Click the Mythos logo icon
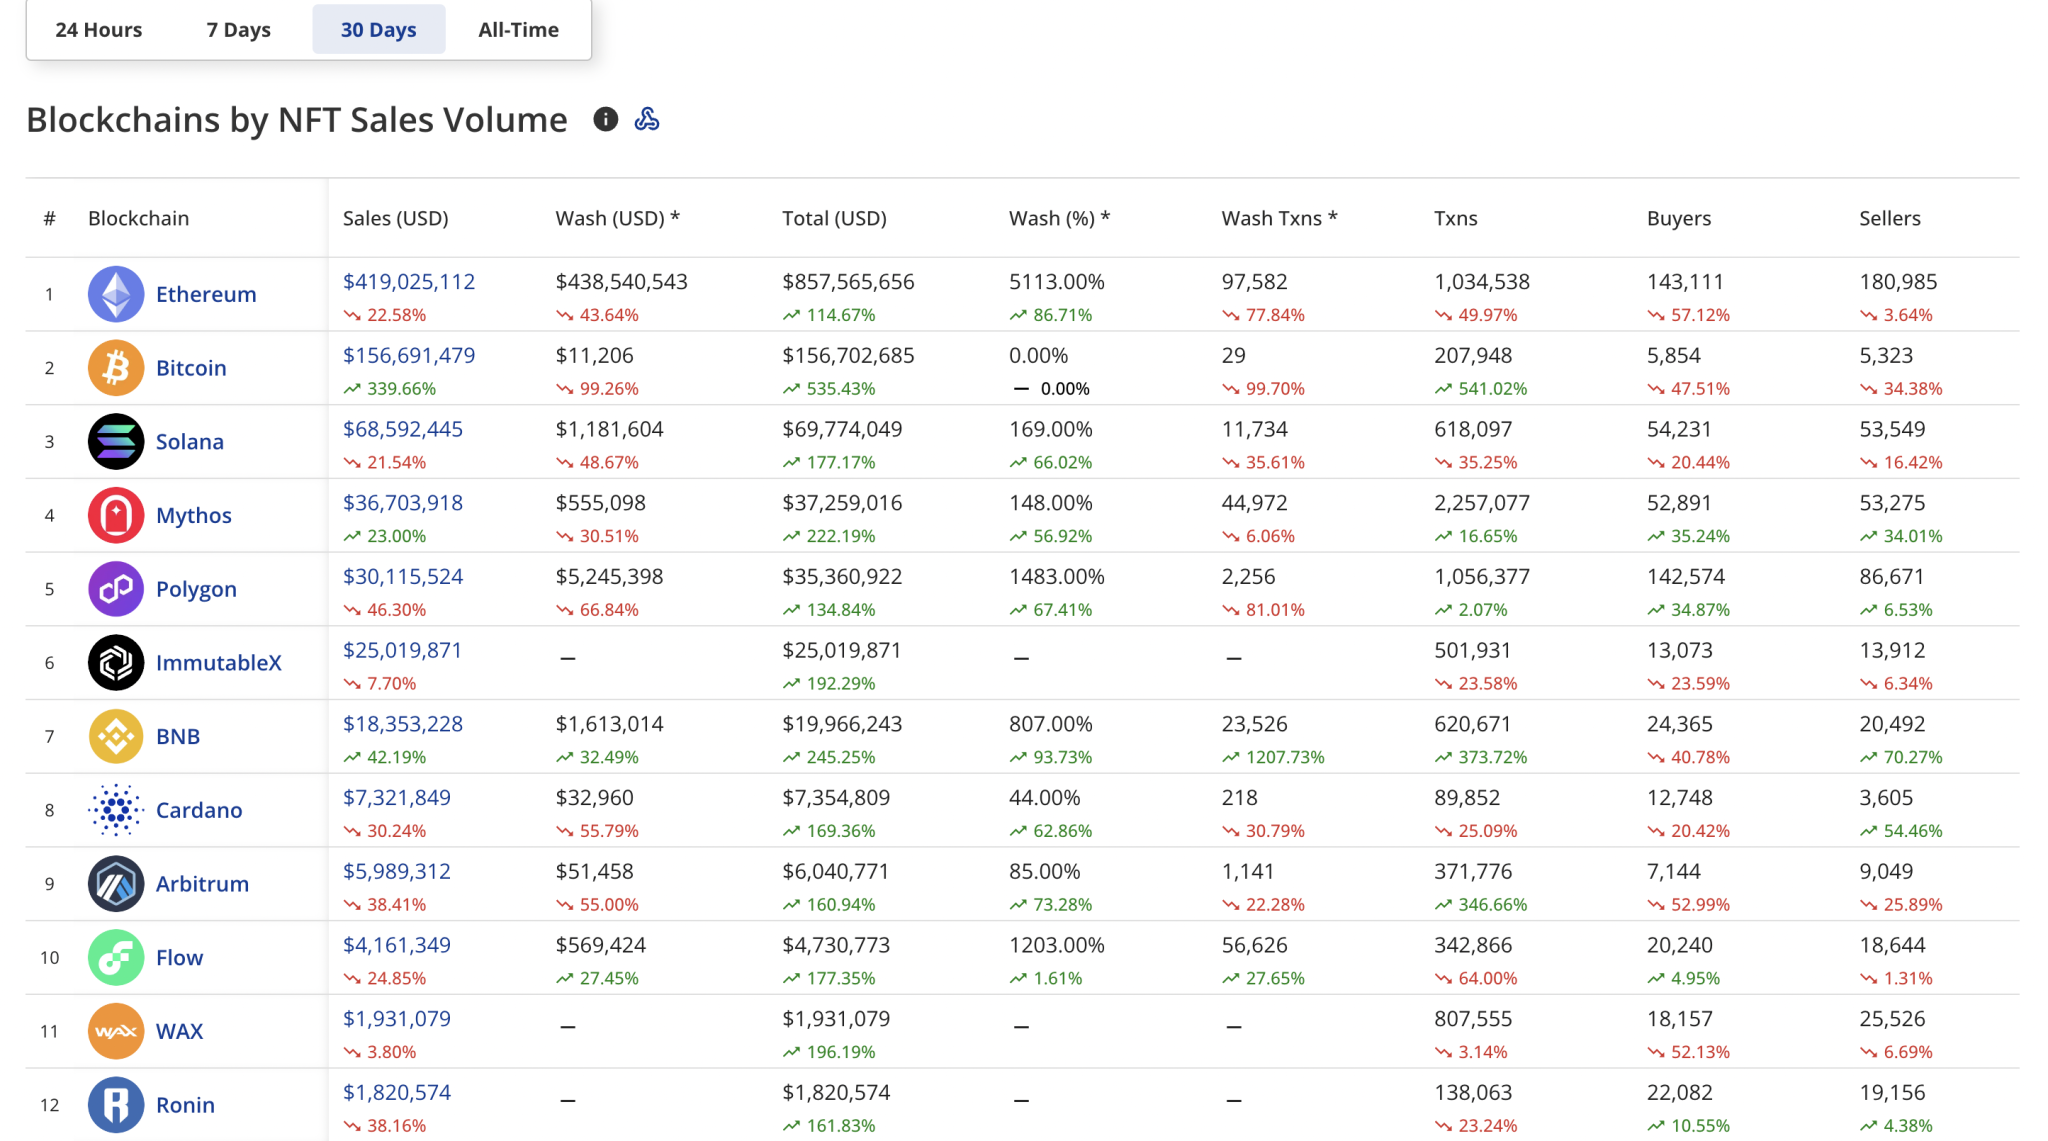The height and width of the screenshot is (1141, 2048). tap(116, 515)
